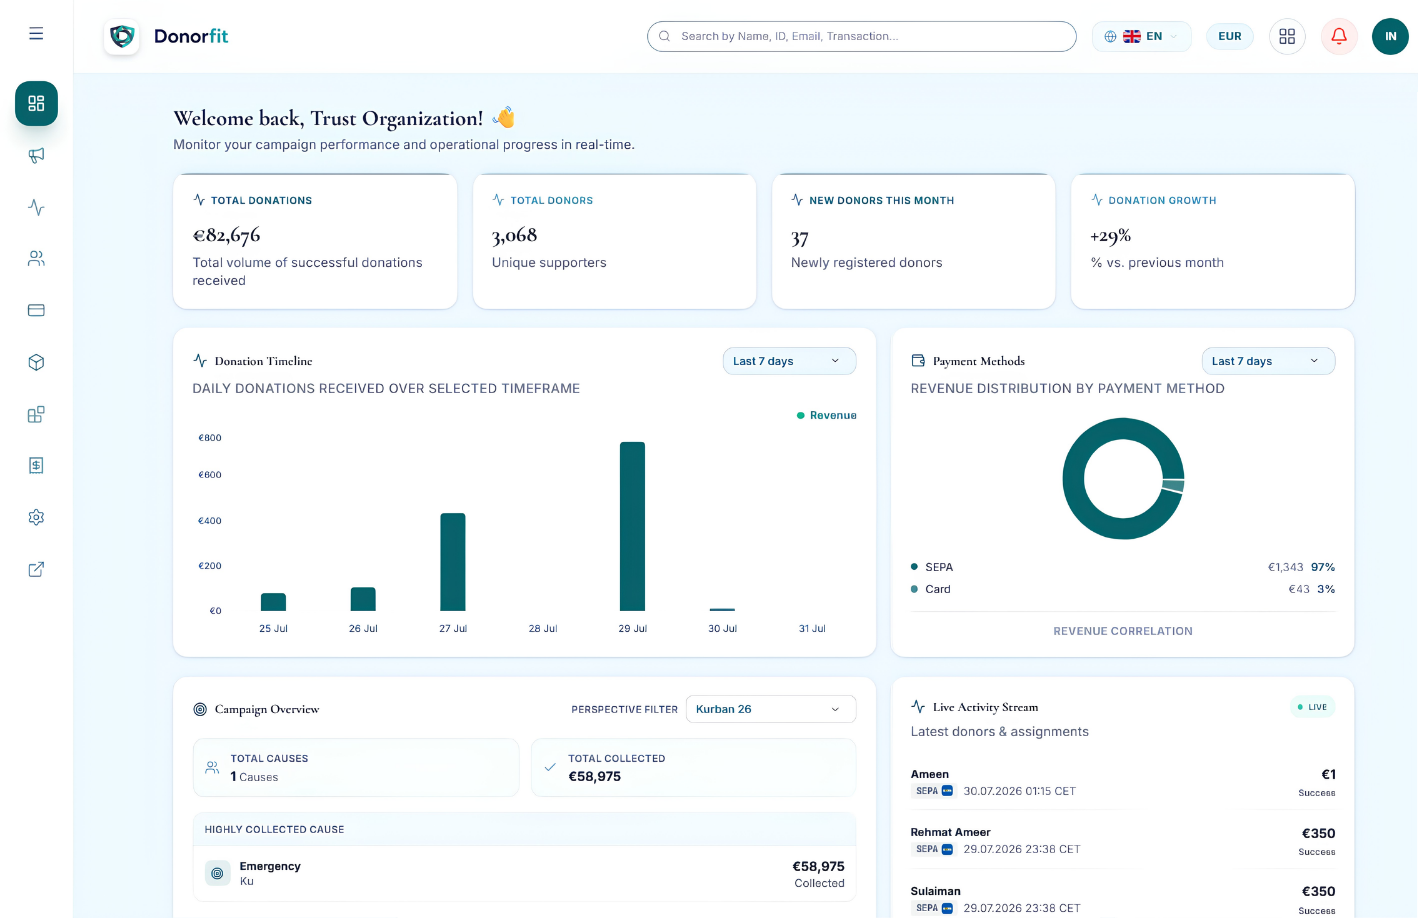Toggle the Revenue legend on the chart
The width and height of the screenshot is (1418, 918).
coord(827,415)
